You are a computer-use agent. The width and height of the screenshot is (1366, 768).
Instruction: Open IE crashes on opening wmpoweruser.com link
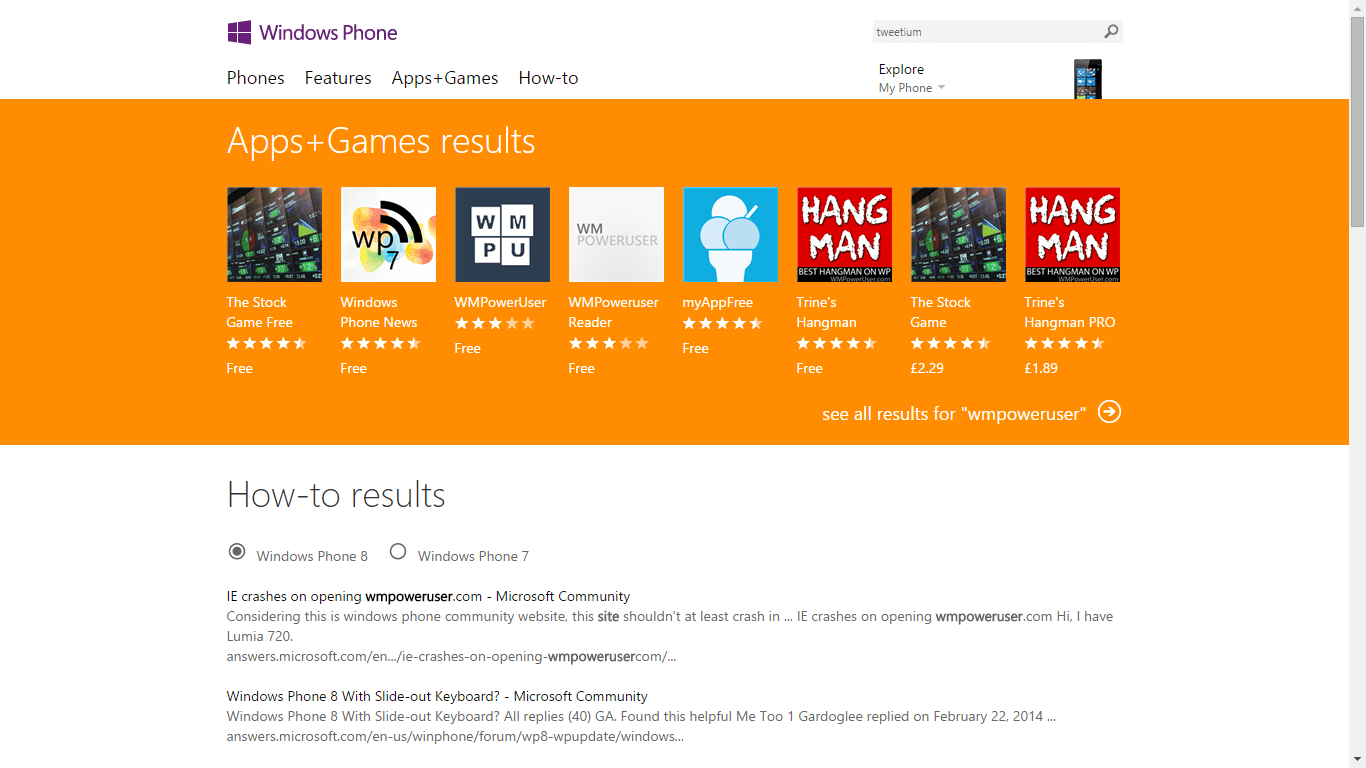point(428,596)
